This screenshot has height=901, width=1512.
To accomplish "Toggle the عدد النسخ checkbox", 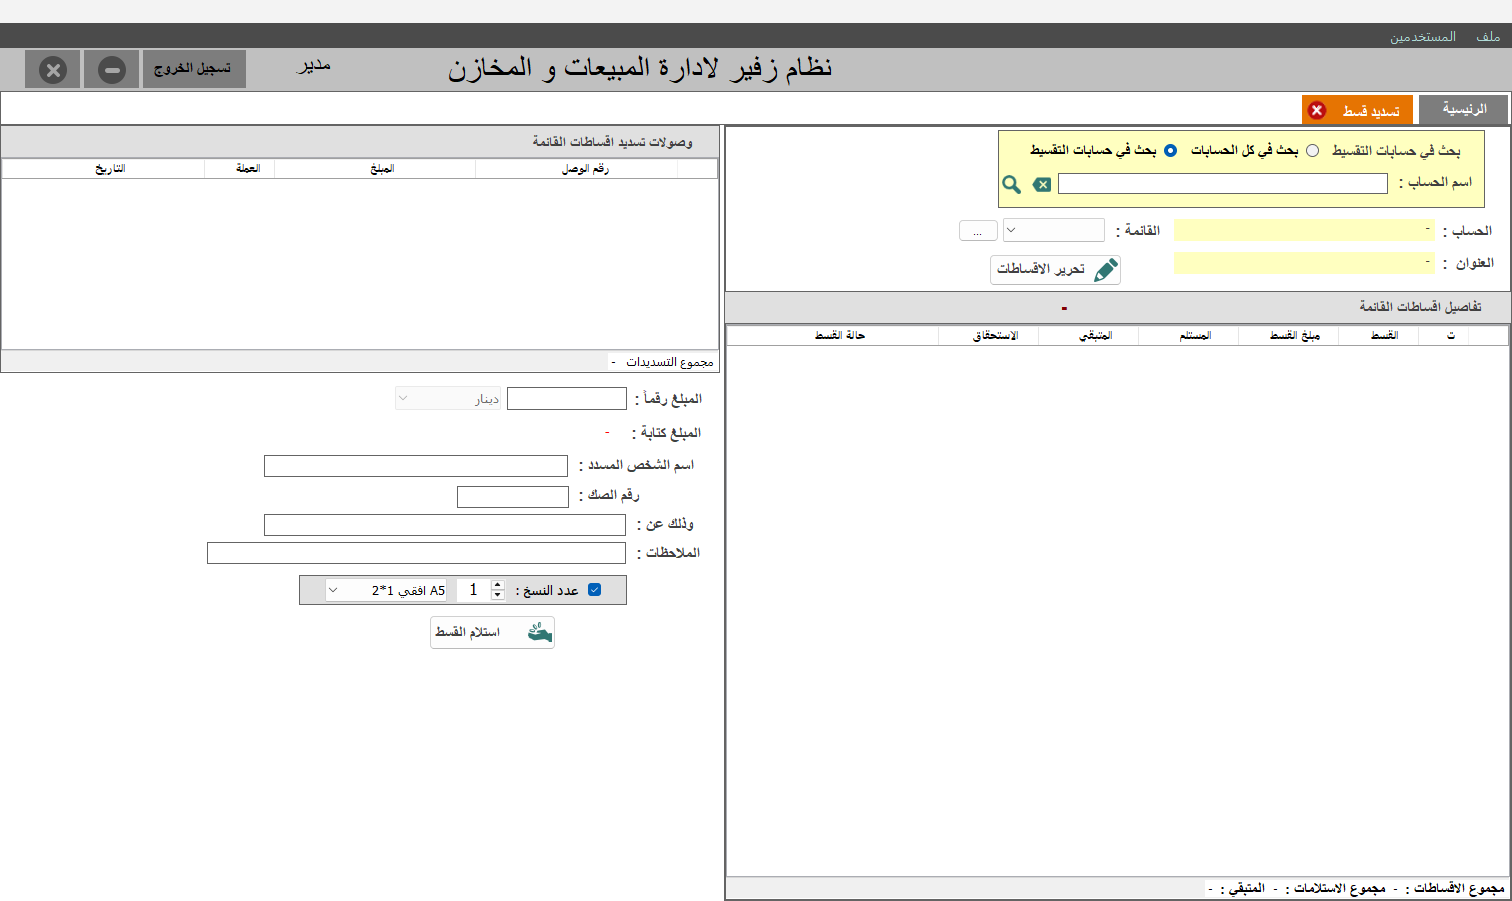I will pyautogui.click(x=595, y=590).
